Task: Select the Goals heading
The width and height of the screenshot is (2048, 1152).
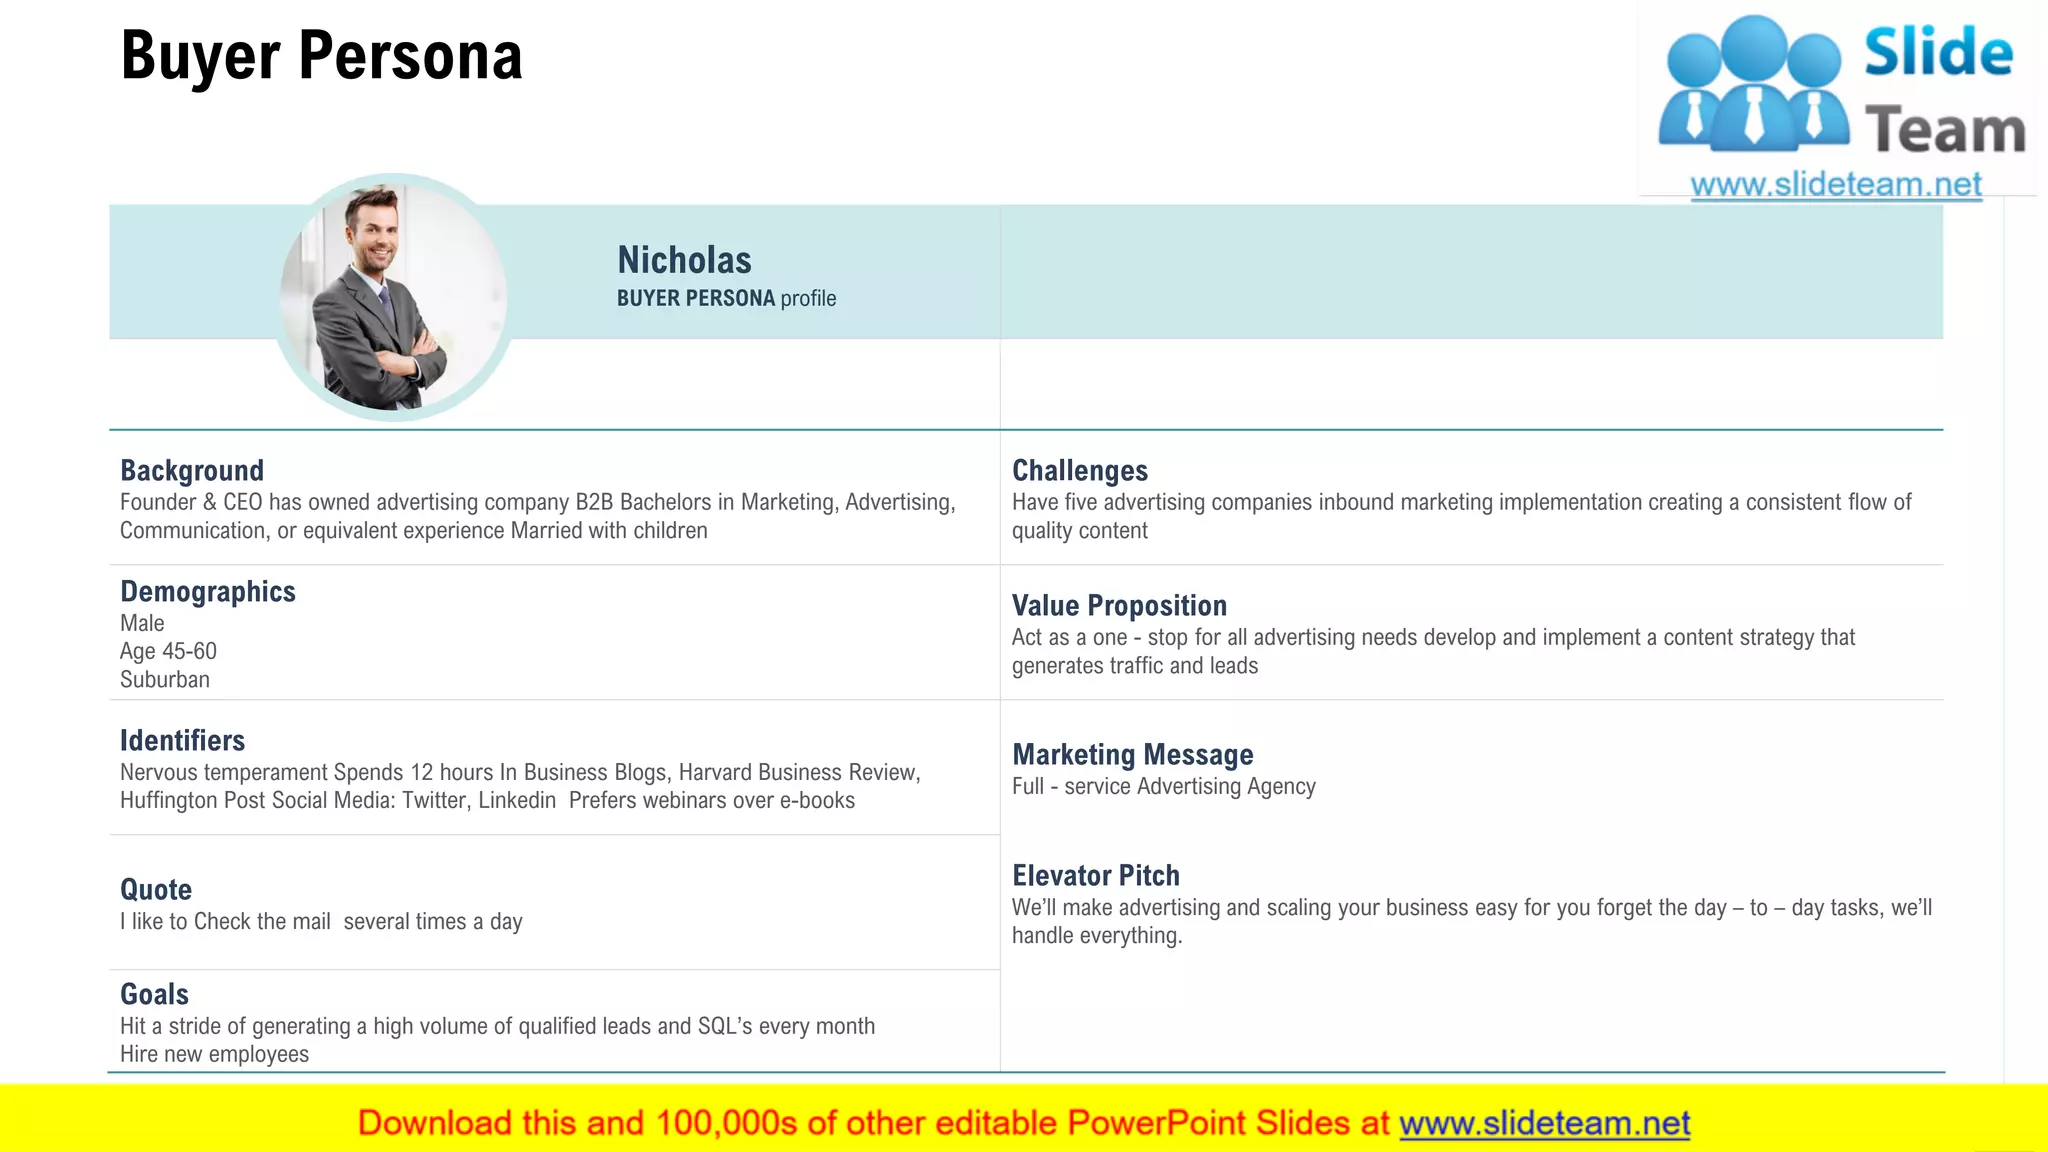Action: pos(154,994)
